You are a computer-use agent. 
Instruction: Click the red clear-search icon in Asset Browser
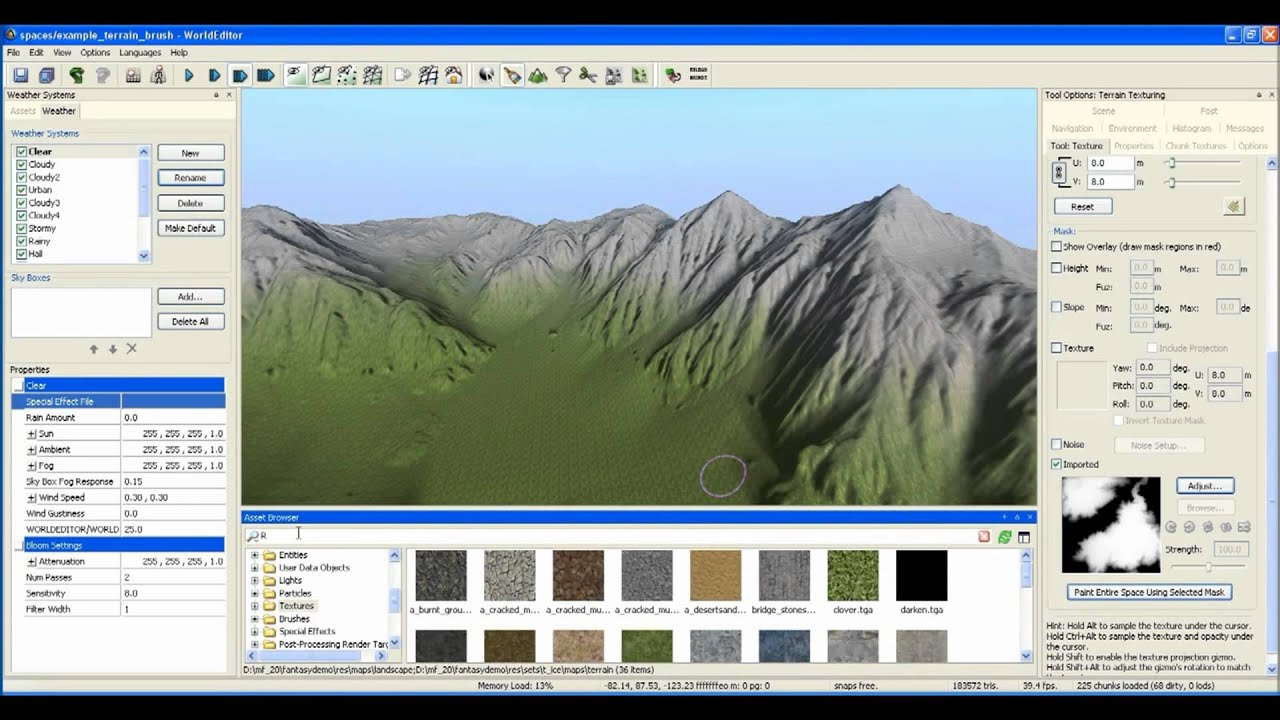click(x=984, y=537)
